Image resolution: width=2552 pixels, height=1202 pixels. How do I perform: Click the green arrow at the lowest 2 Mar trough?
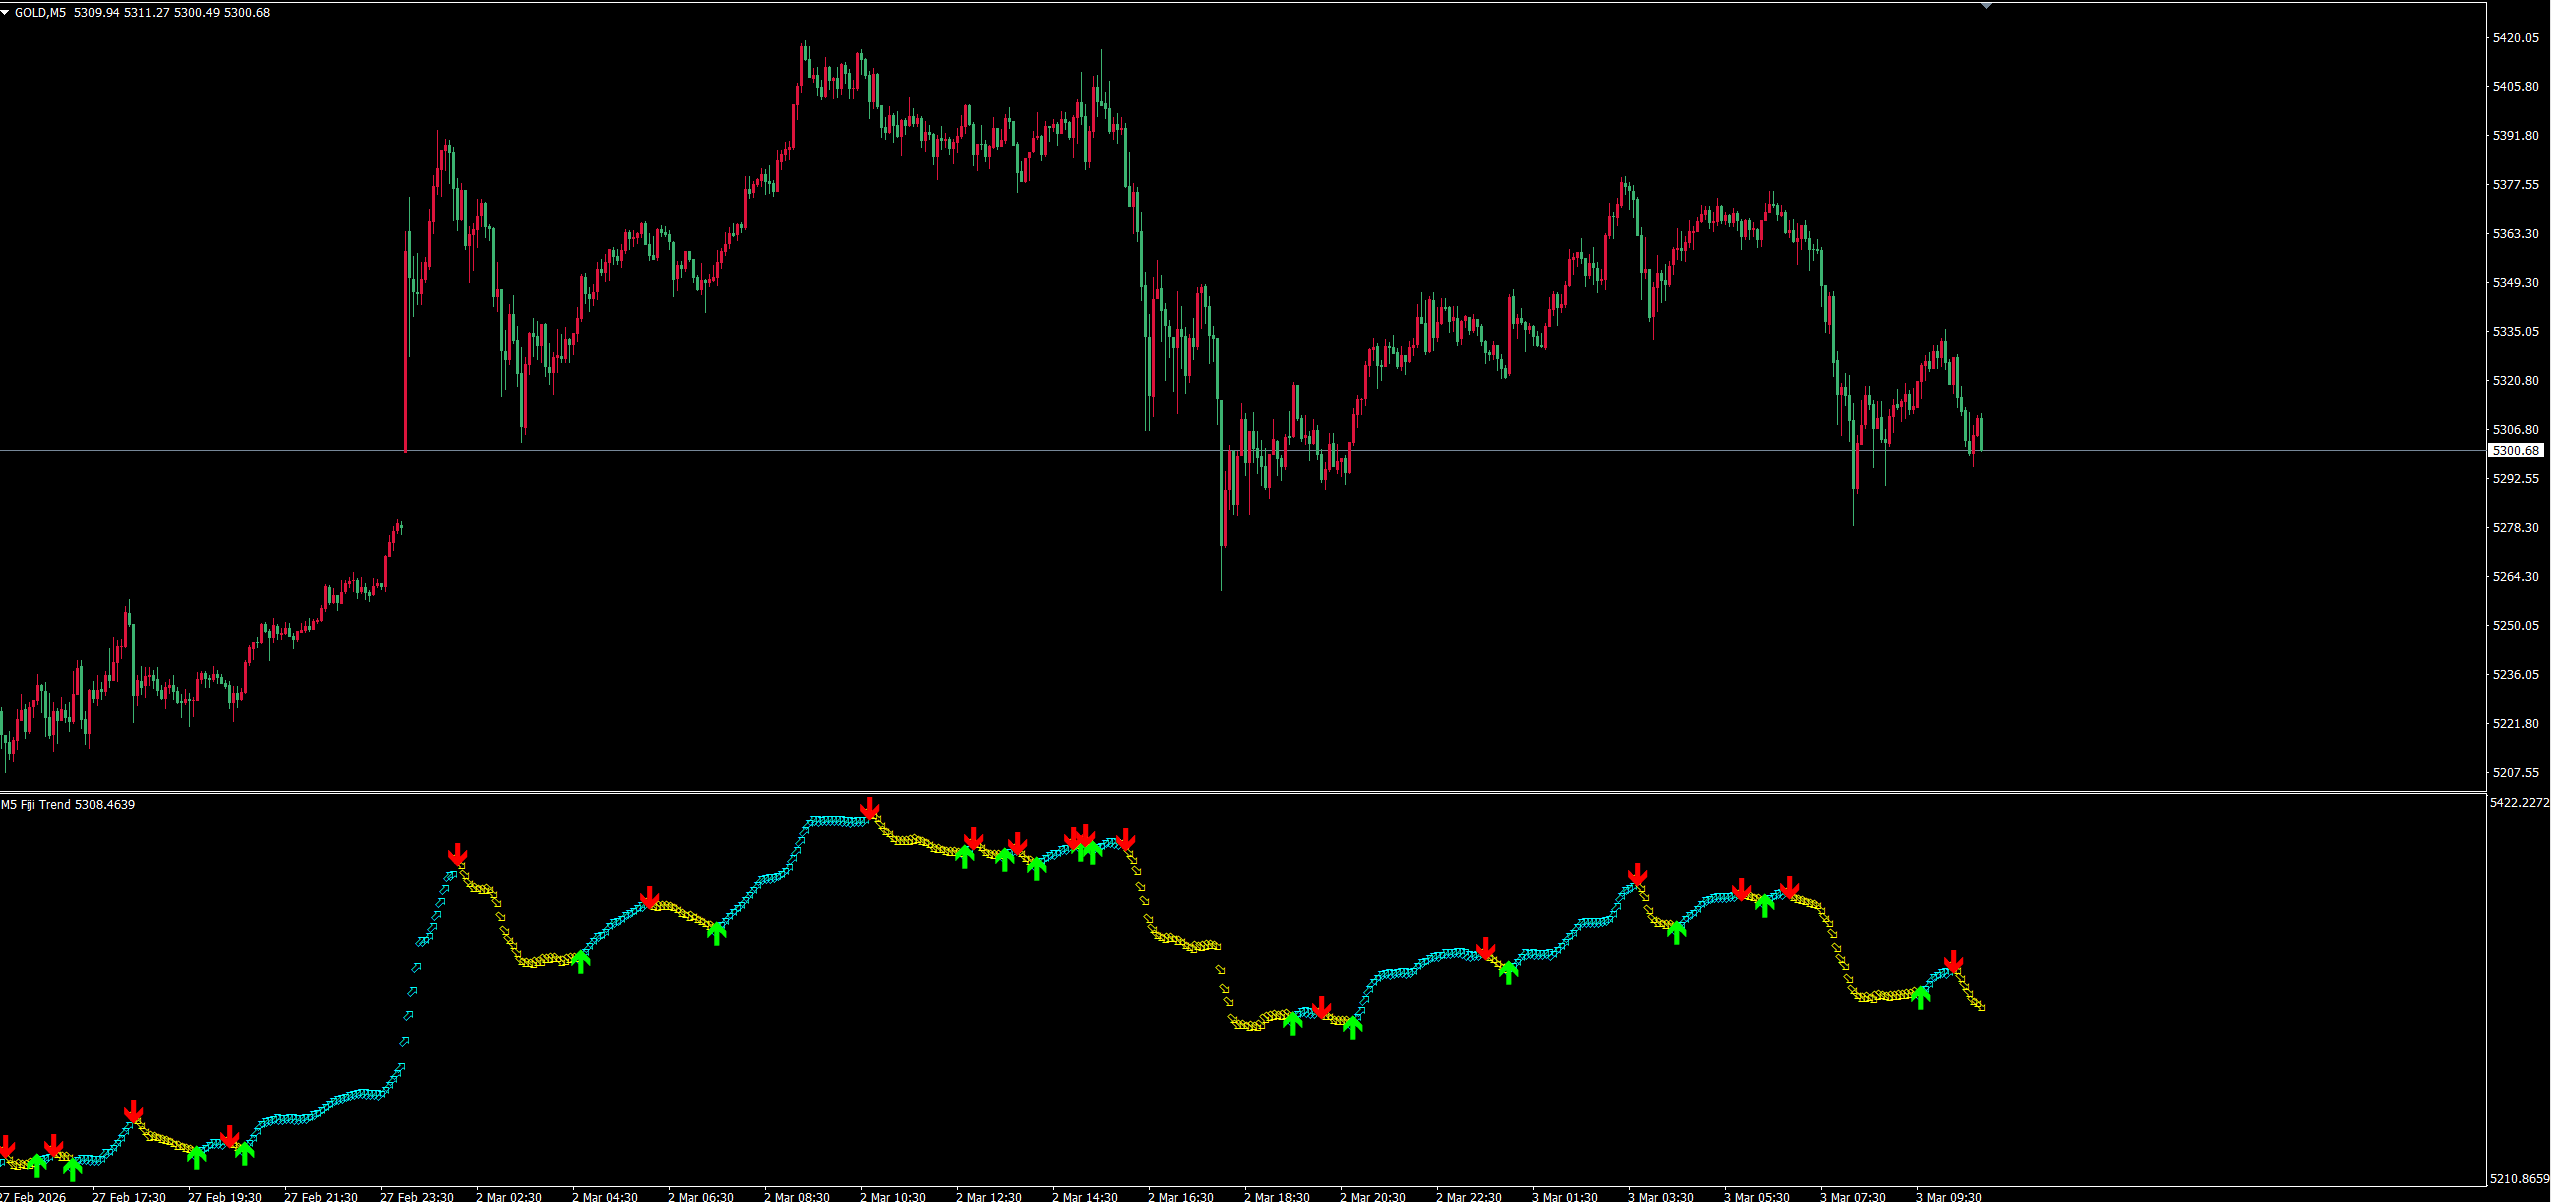click(1352, 1027)
